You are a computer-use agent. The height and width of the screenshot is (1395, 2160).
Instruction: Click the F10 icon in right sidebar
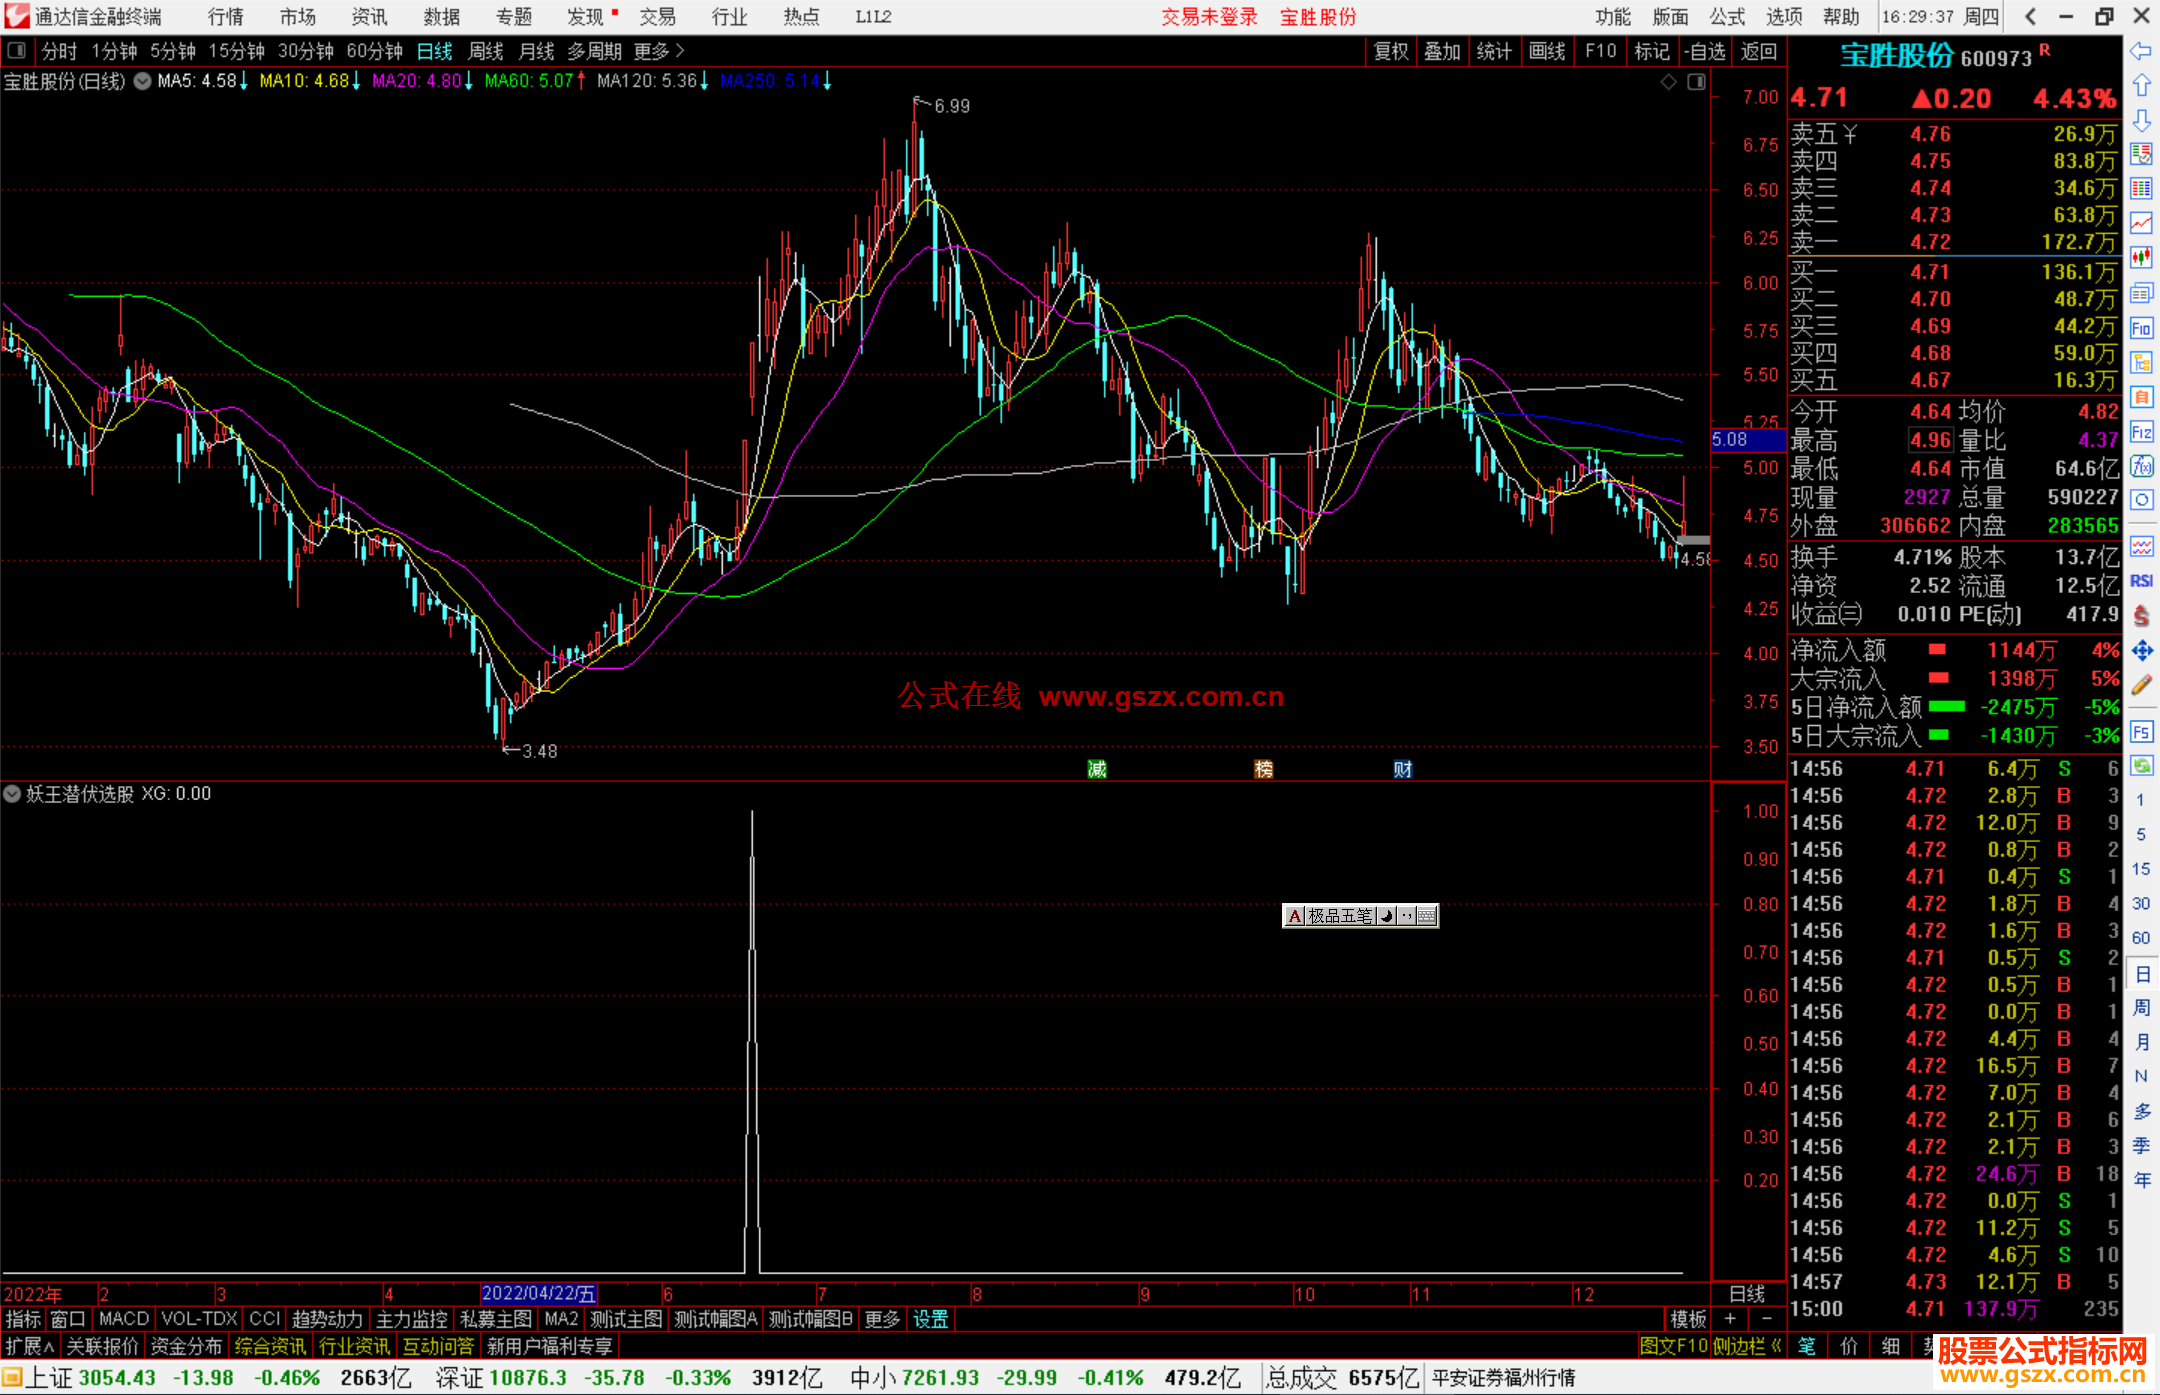(x=2141, y=328)
